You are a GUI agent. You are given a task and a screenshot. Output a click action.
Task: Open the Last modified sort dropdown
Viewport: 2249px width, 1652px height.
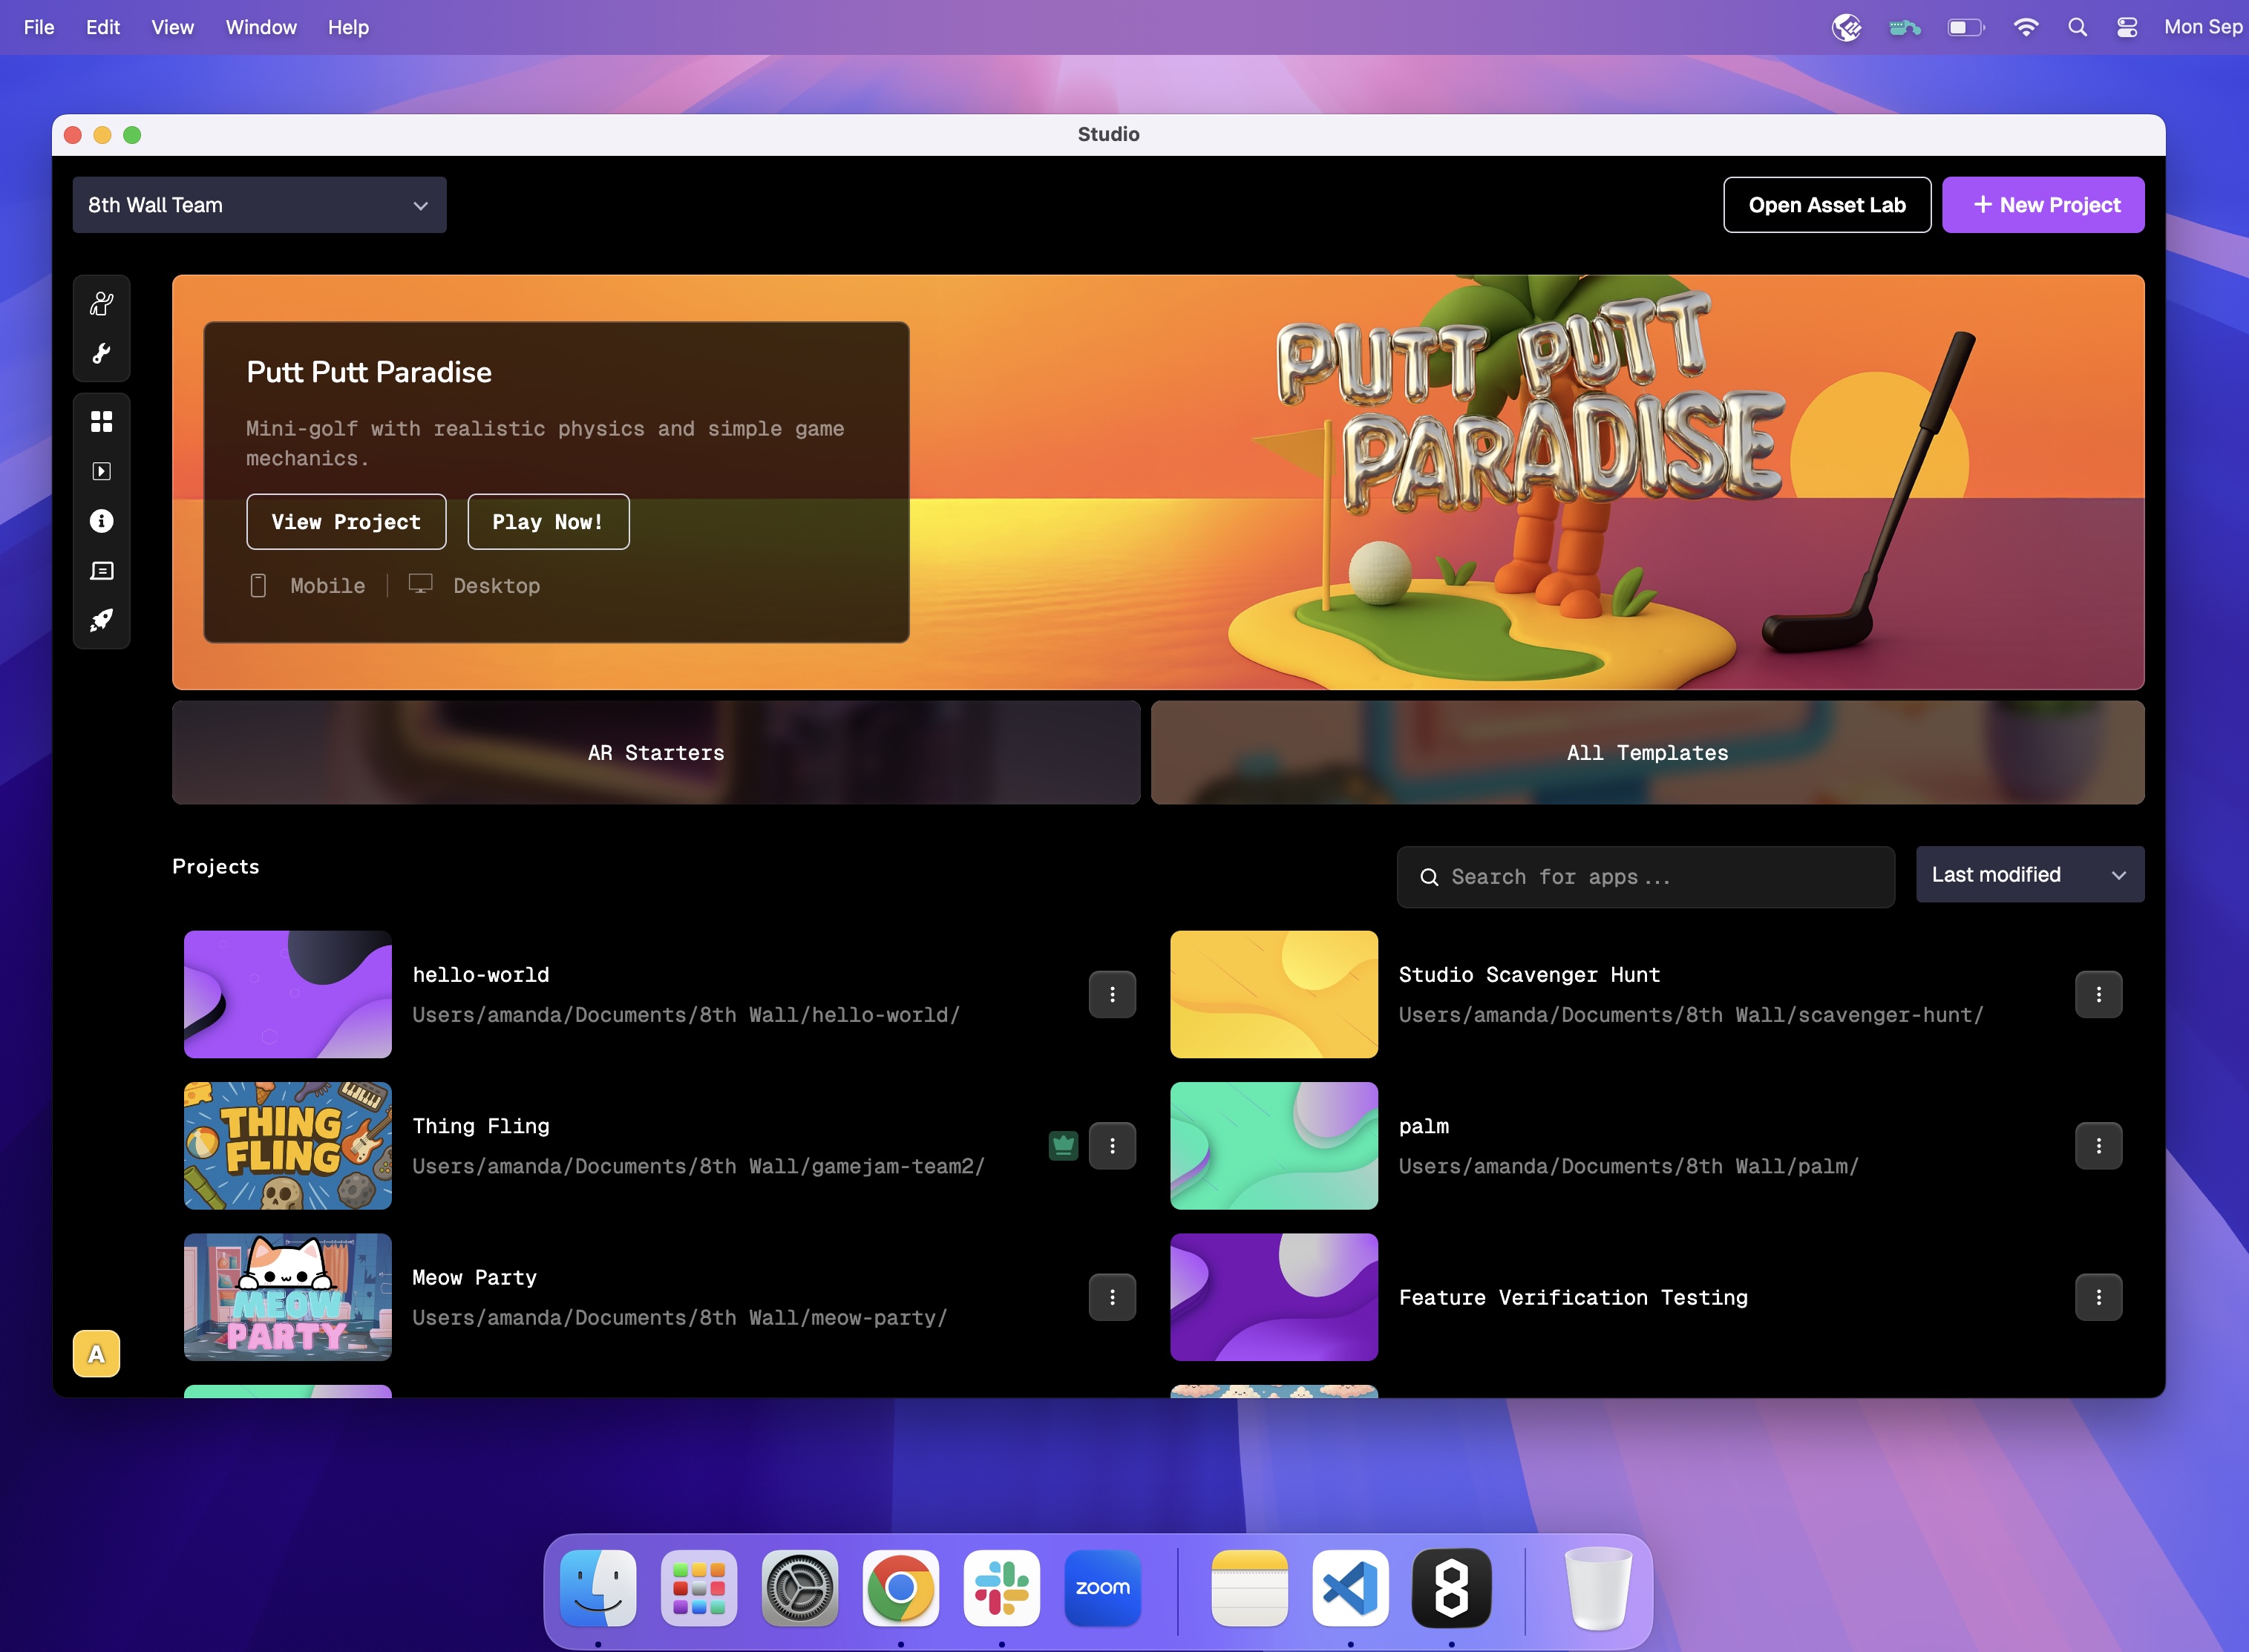[x=2029, y=875]
